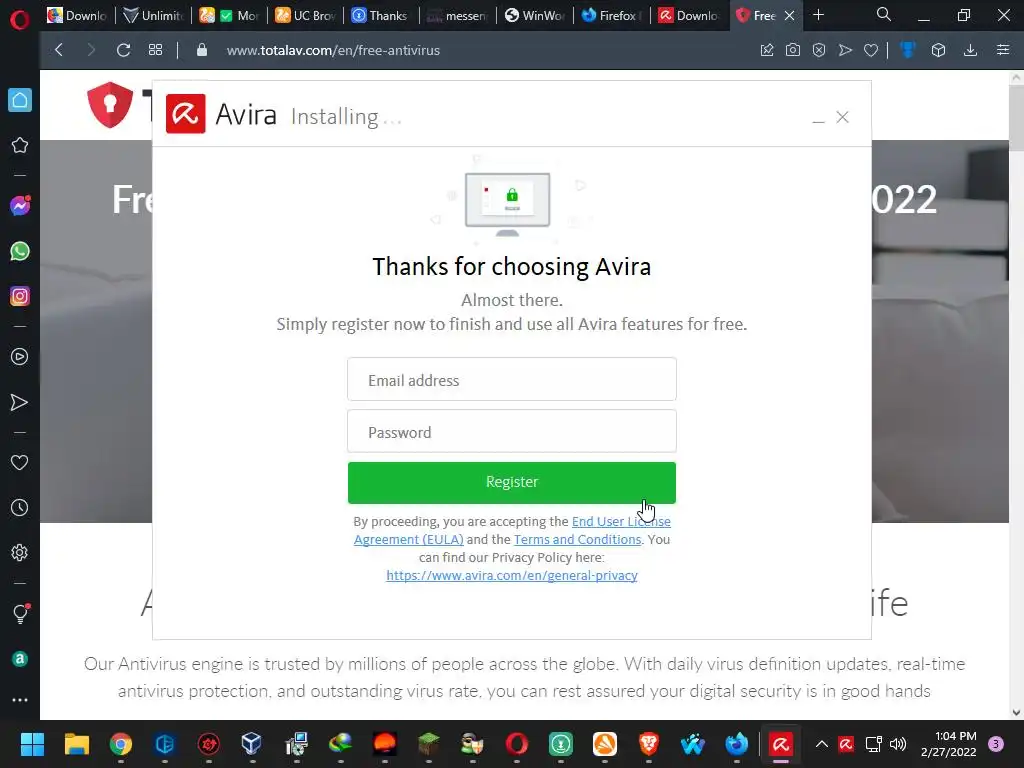1024x768 pixels.
Task: Close the active Free antivirus tab
Action: click(x=790, y=16)
